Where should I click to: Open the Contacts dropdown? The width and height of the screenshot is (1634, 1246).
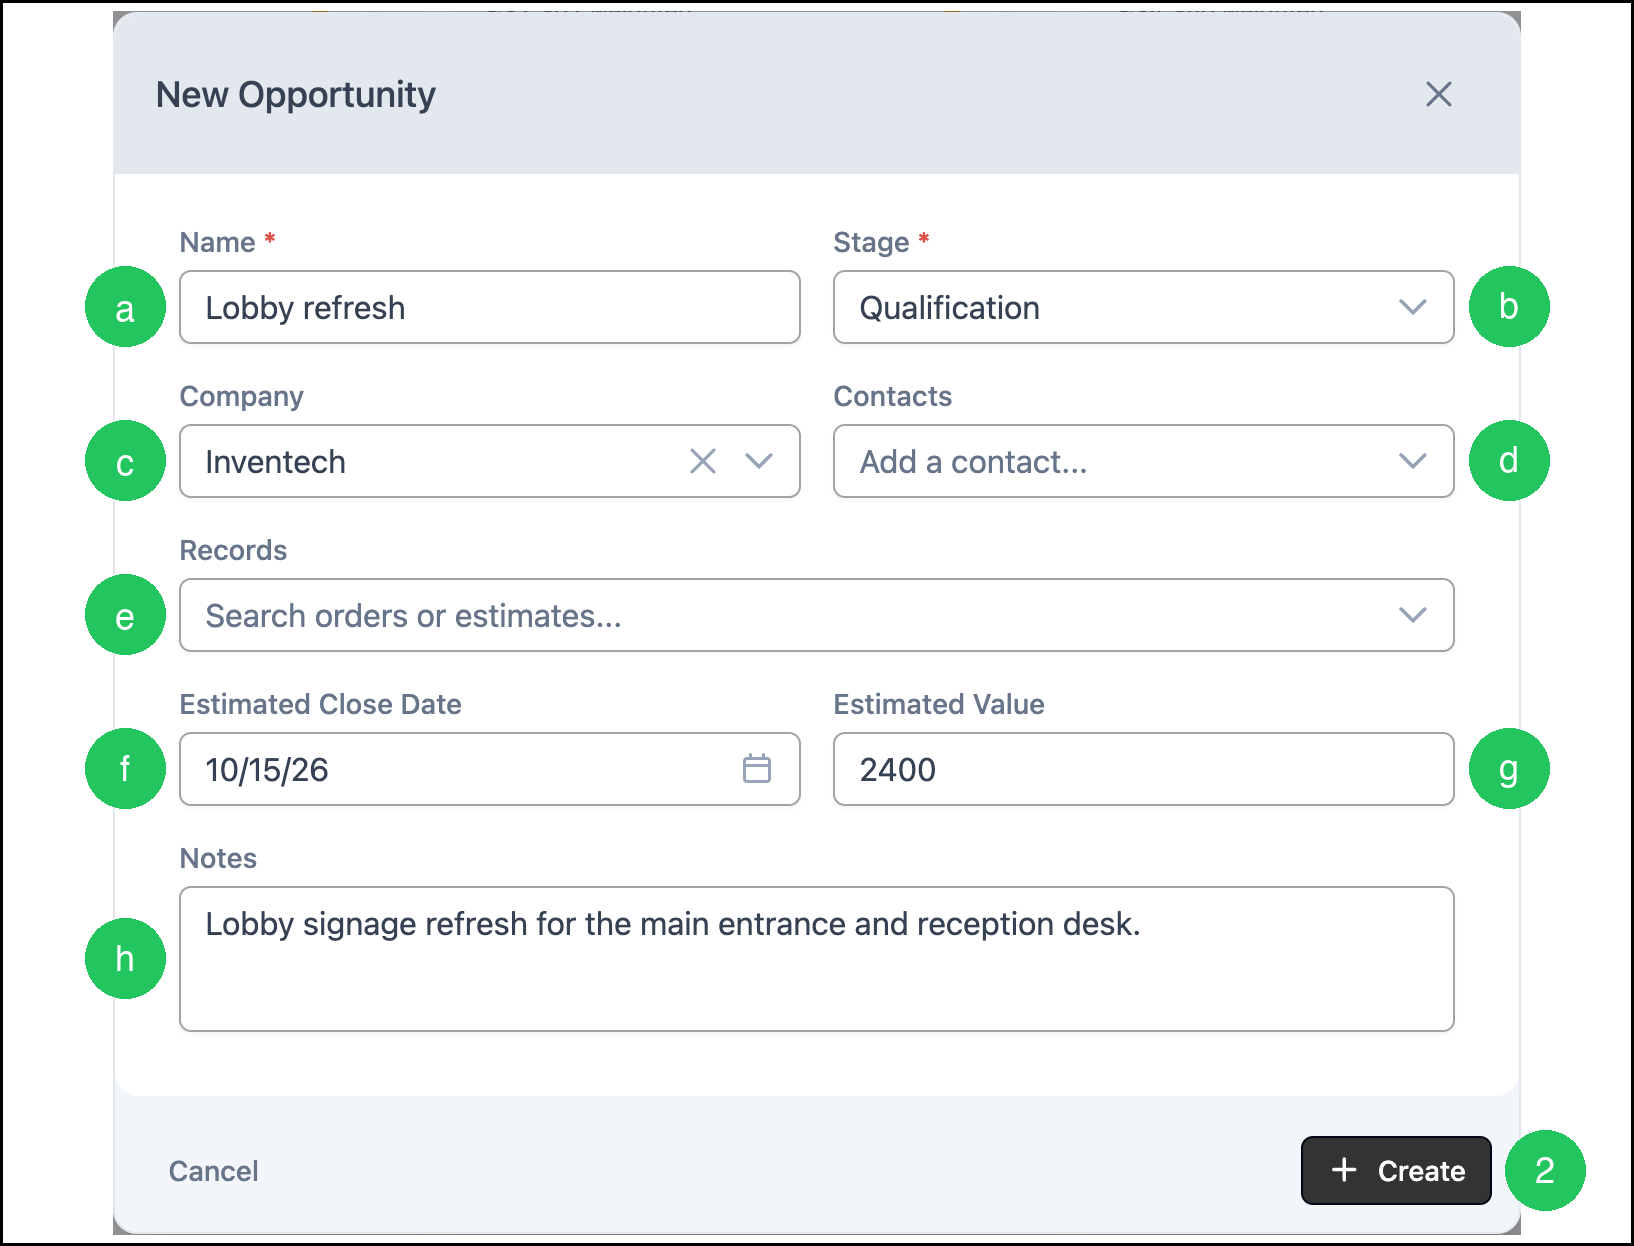(1143, 461)
